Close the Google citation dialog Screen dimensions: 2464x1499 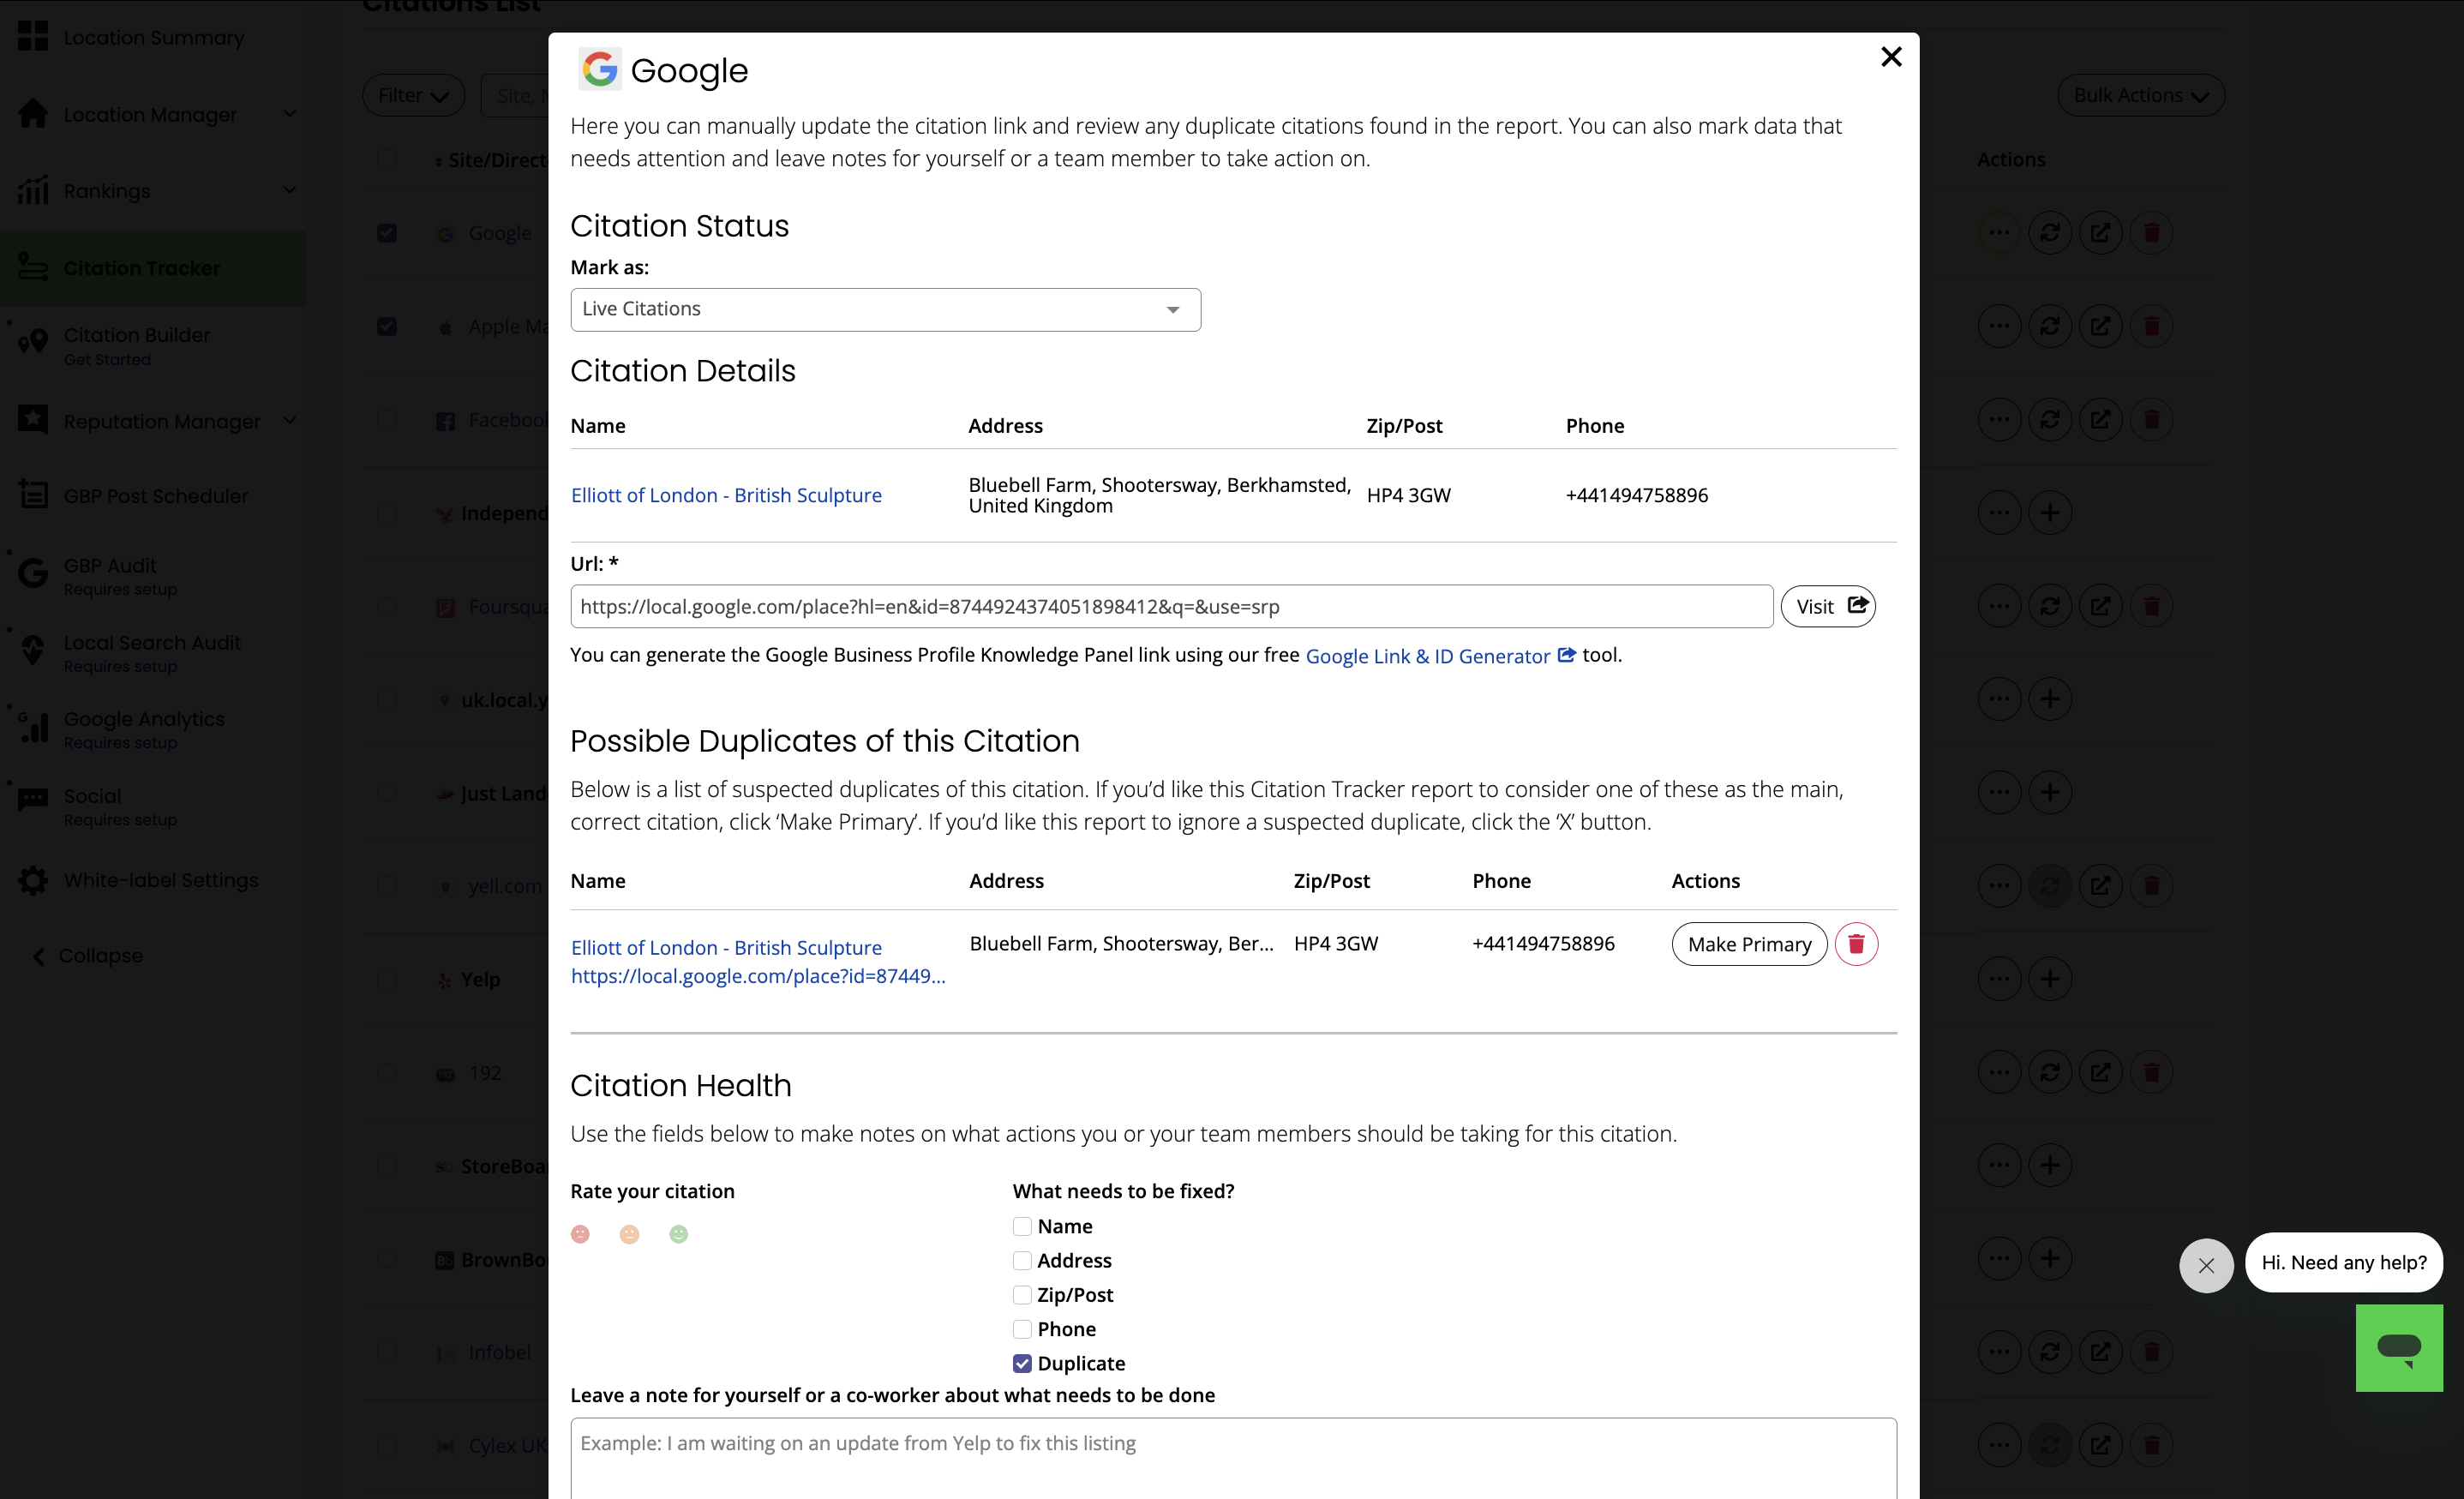tap(1890, 57)
